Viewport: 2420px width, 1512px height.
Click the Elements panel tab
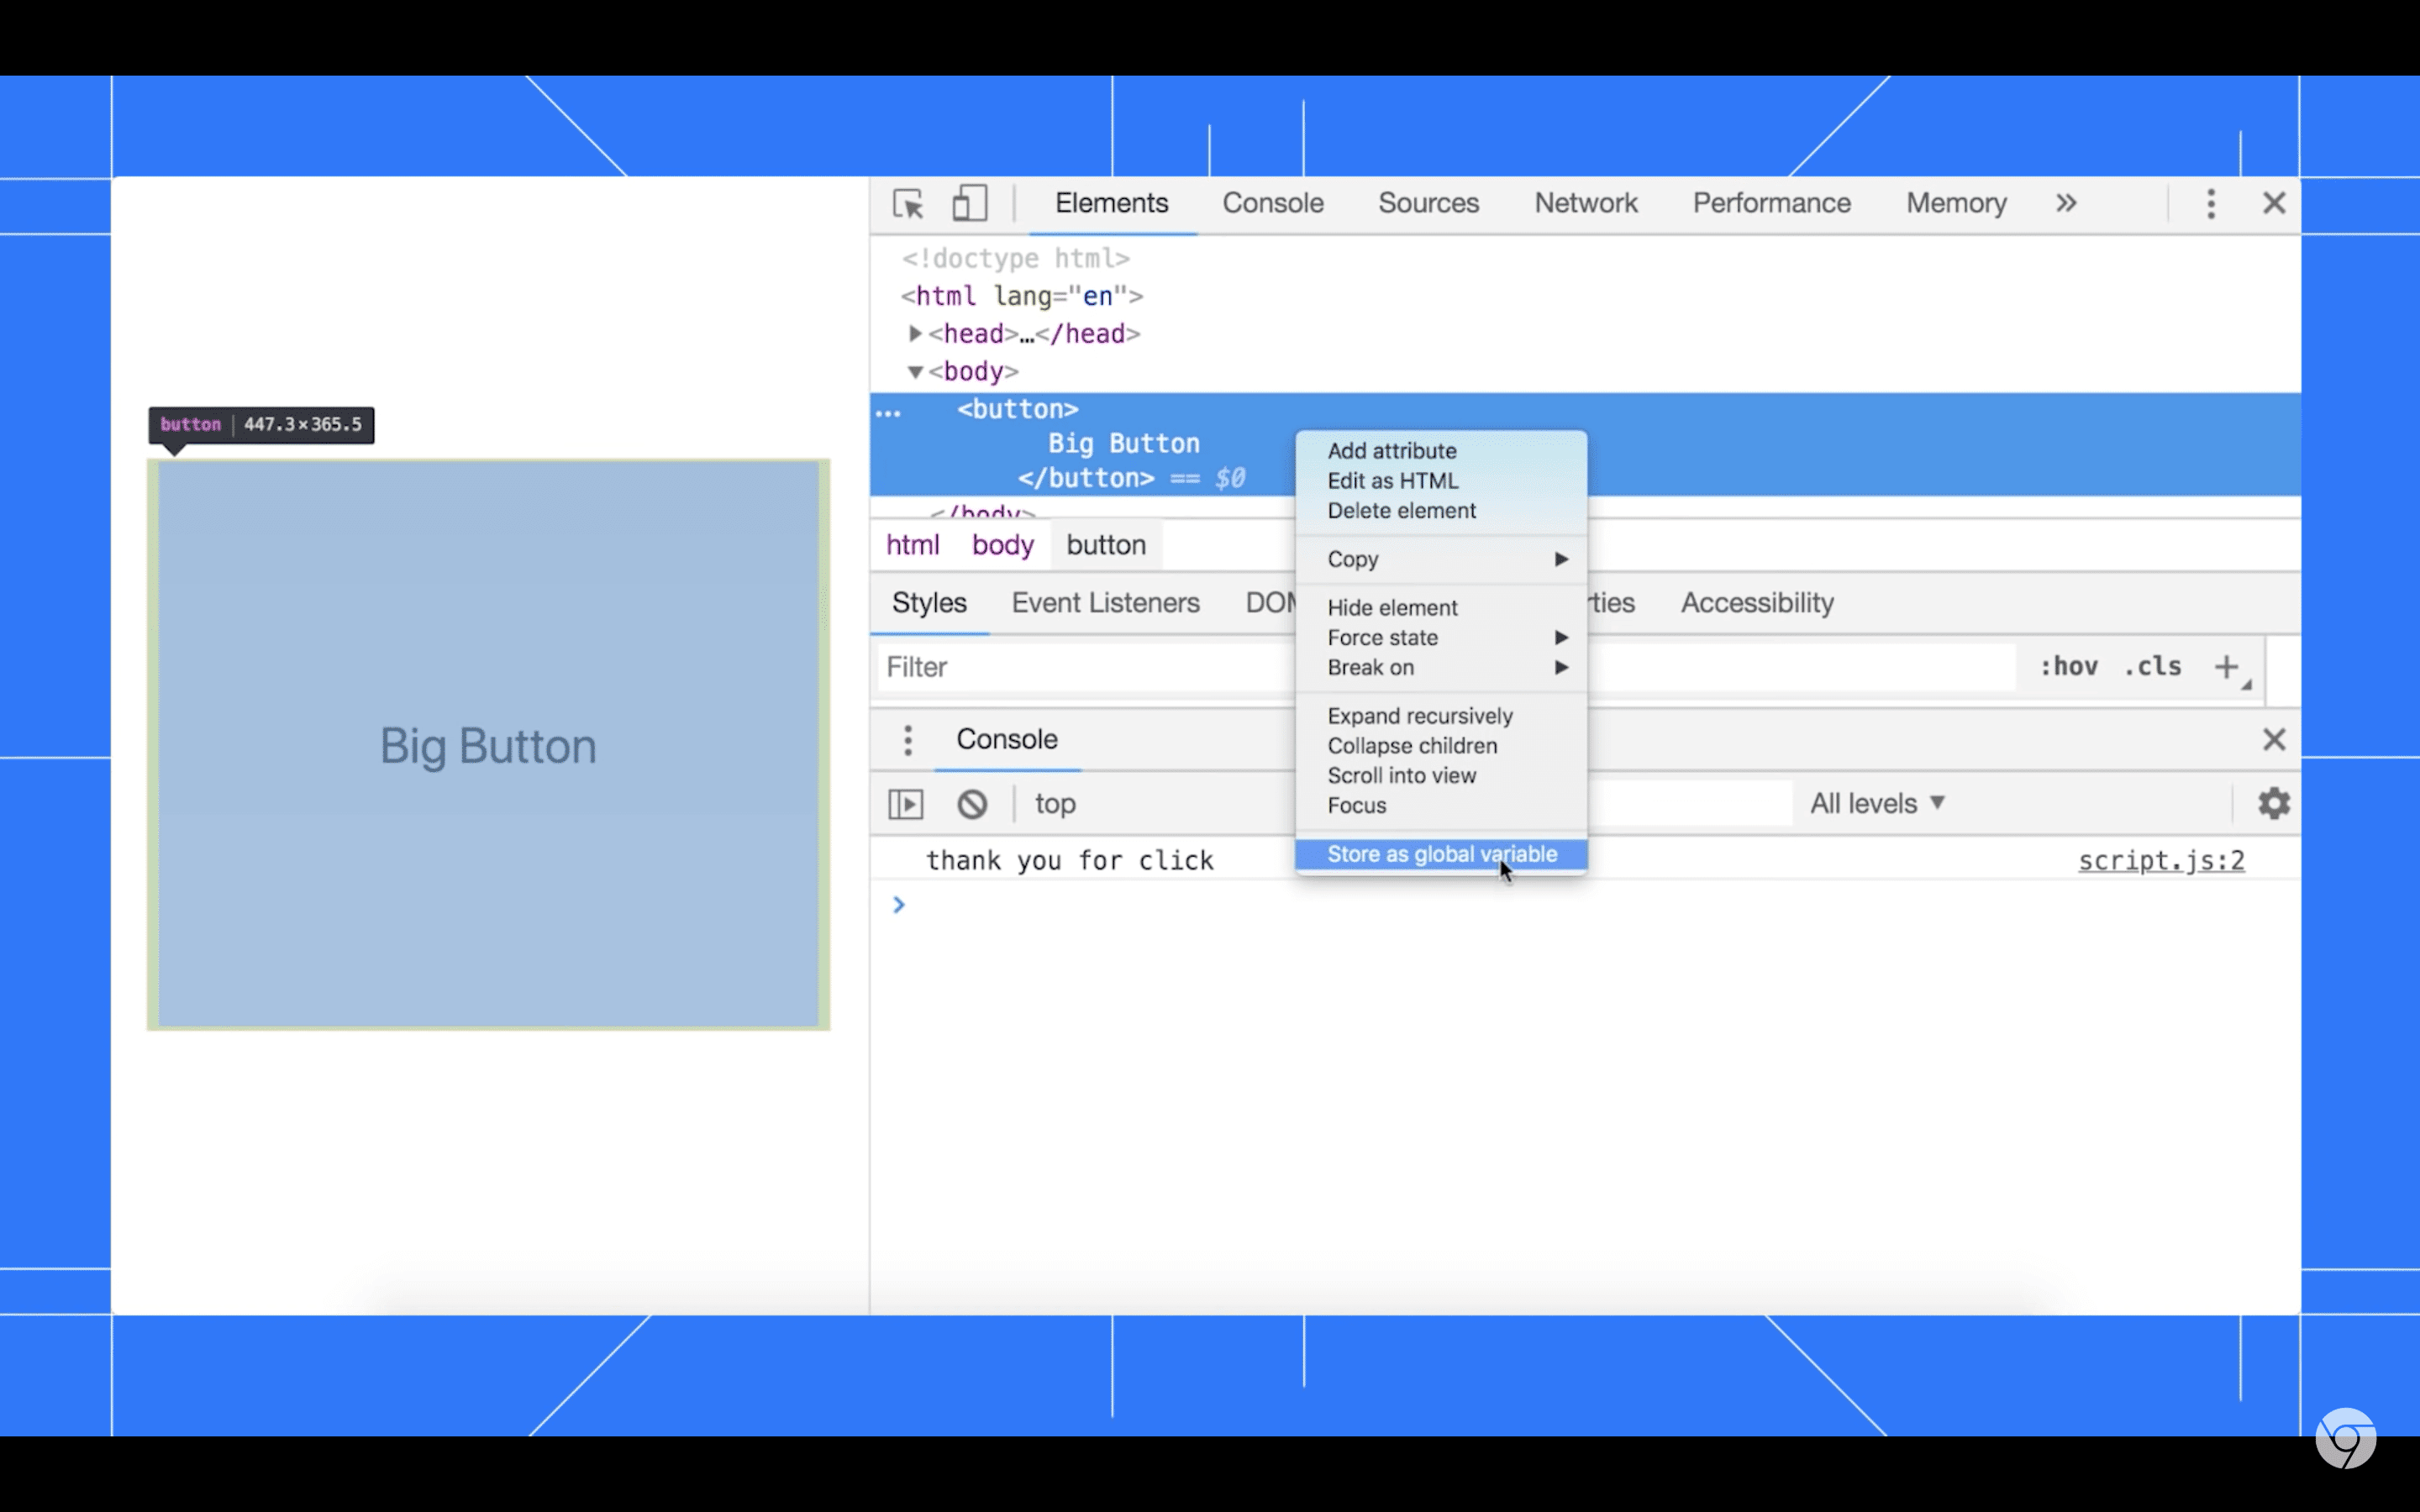1112,202
